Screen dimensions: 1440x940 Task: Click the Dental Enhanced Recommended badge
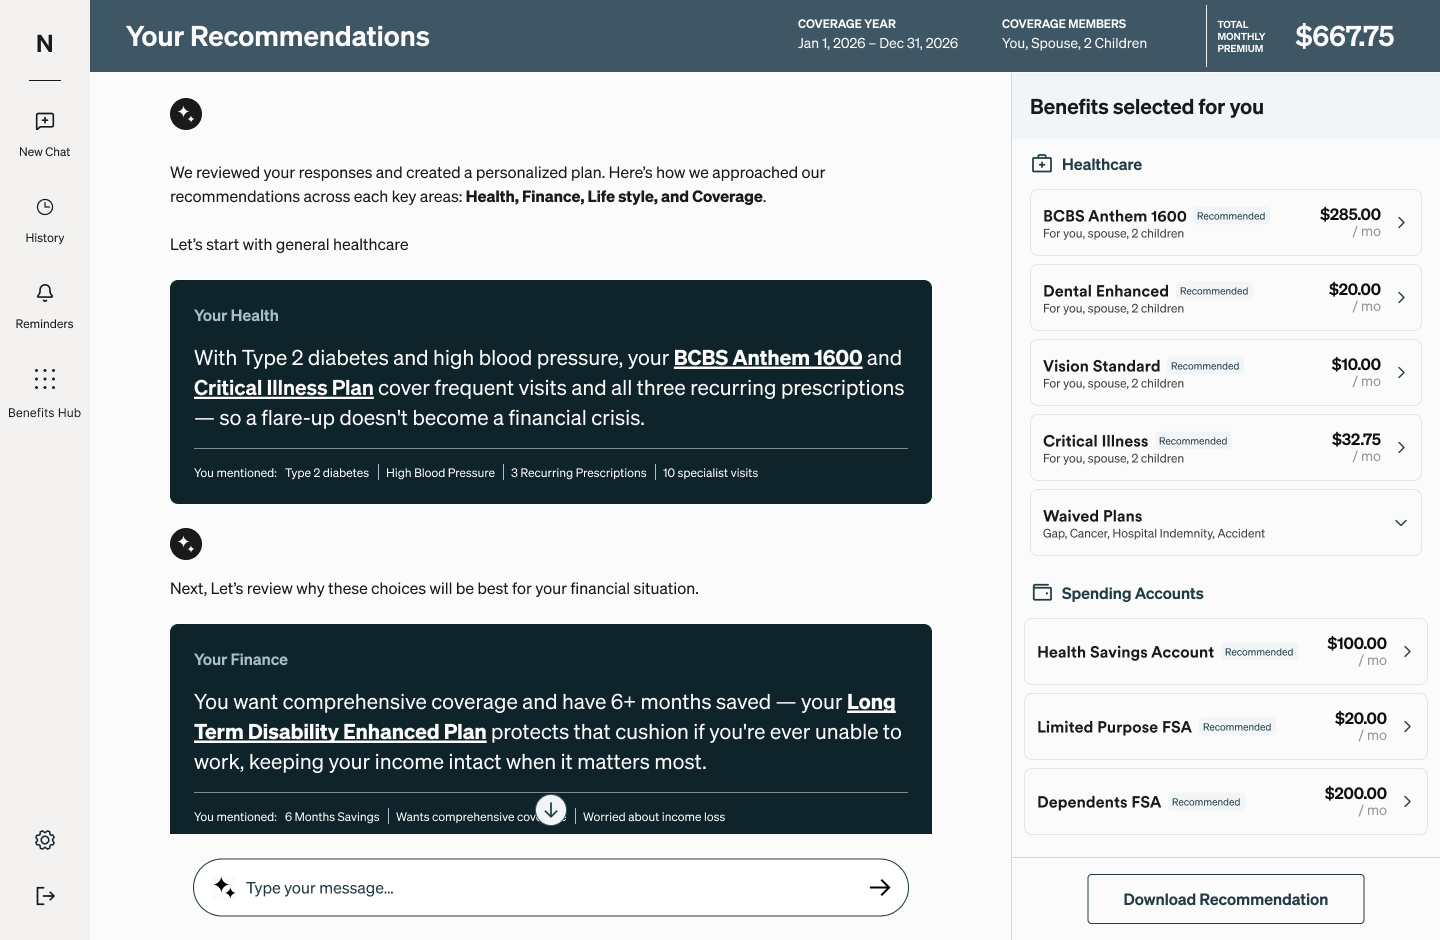1214,291
